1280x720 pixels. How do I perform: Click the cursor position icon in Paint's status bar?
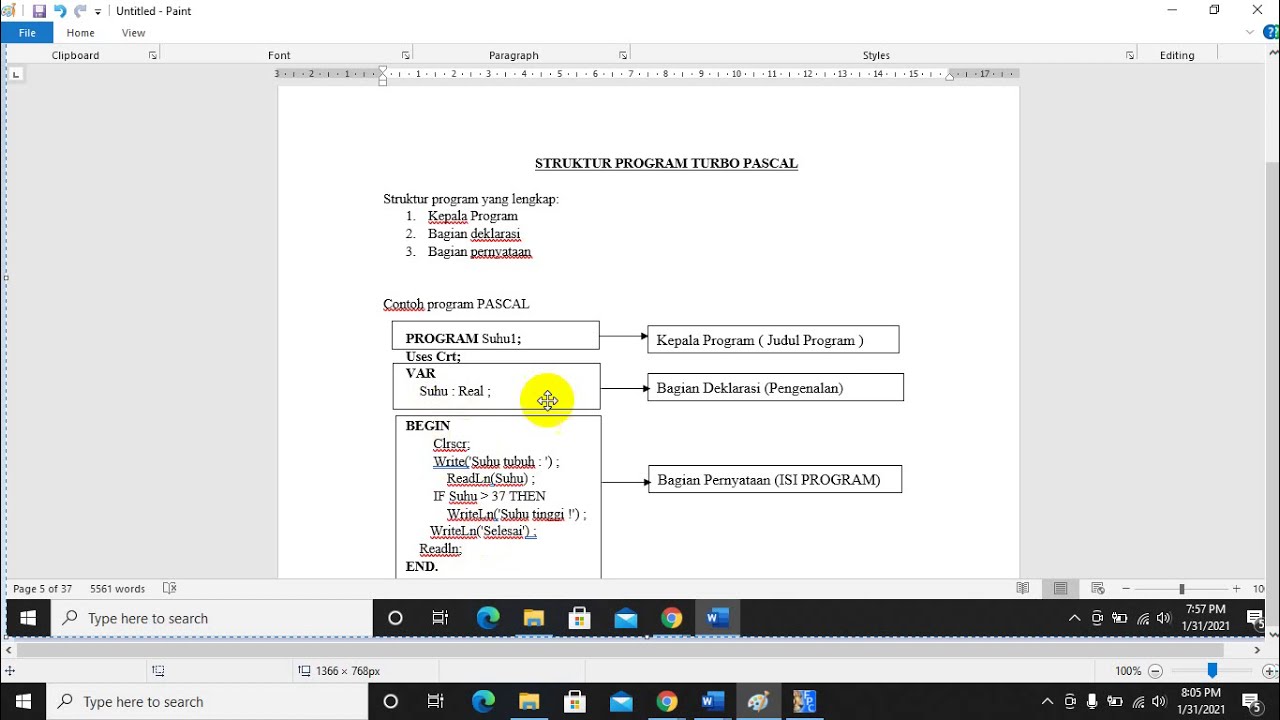pos(10,671)
